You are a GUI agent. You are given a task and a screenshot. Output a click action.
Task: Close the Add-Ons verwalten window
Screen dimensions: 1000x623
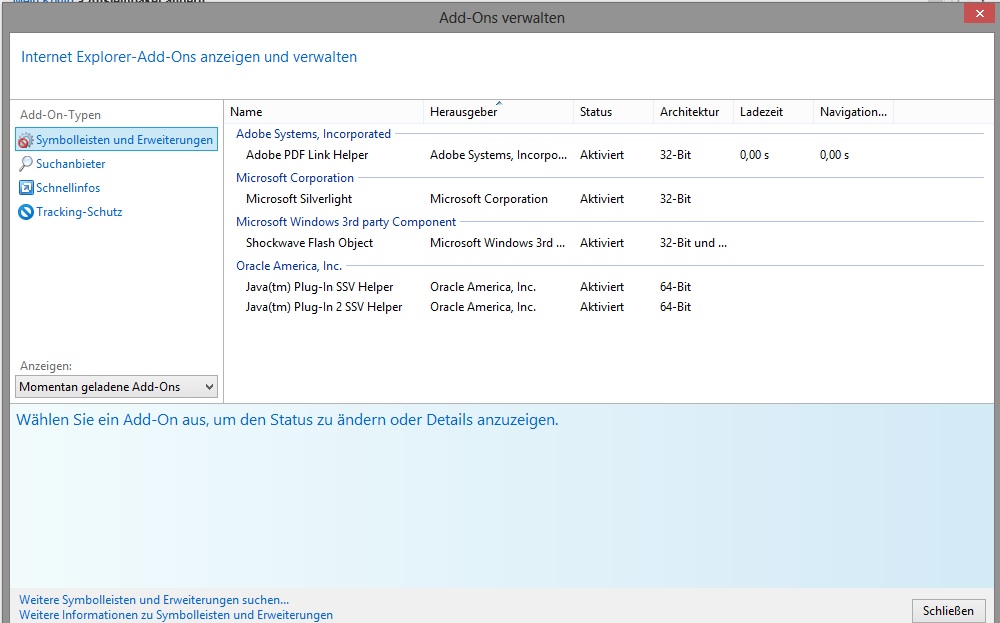[980, 13]
